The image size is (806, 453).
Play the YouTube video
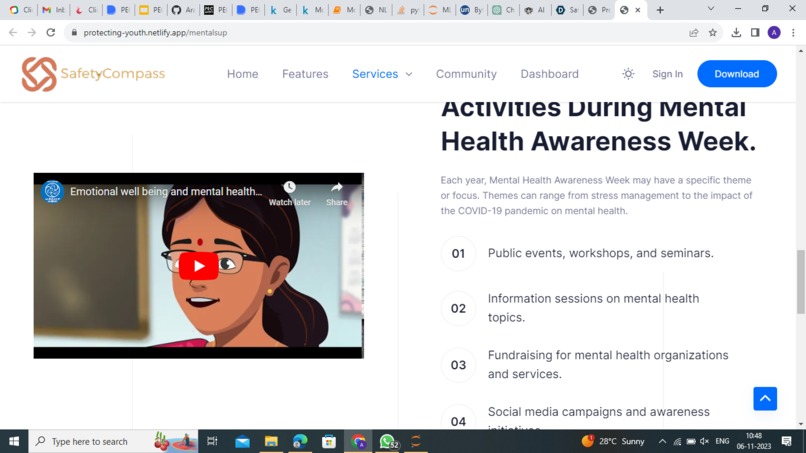tap(198, 266)
